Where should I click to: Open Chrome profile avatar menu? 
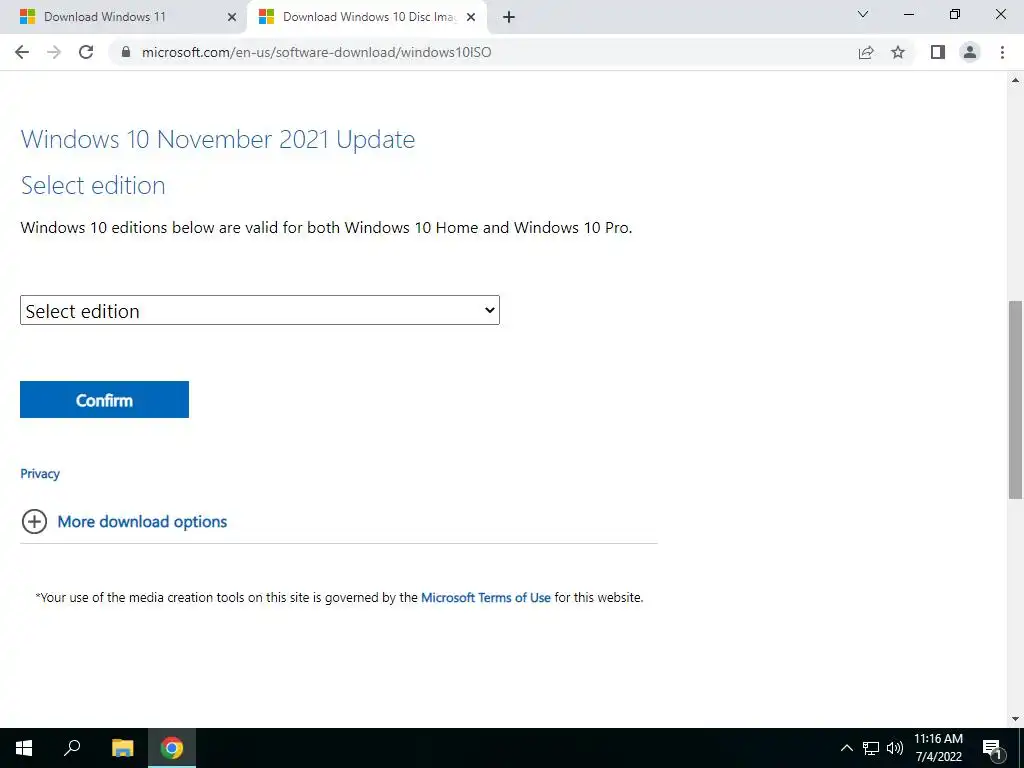(970, 52)
